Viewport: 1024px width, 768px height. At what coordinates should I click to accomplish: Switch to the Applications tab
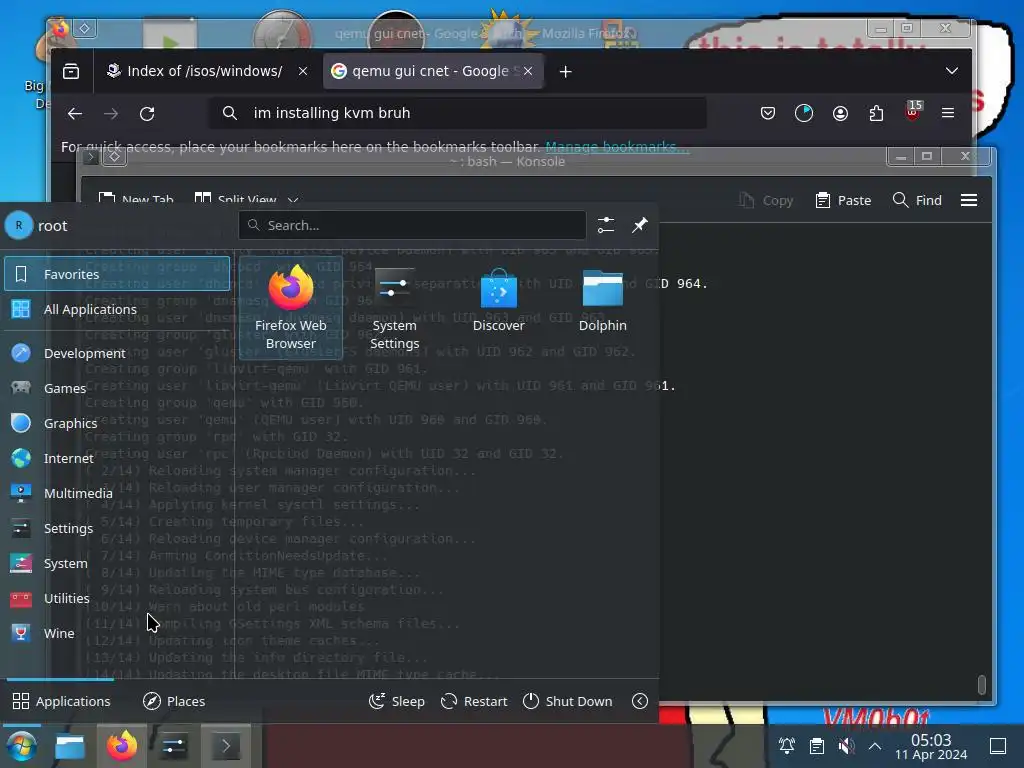[x=61, y=701]
